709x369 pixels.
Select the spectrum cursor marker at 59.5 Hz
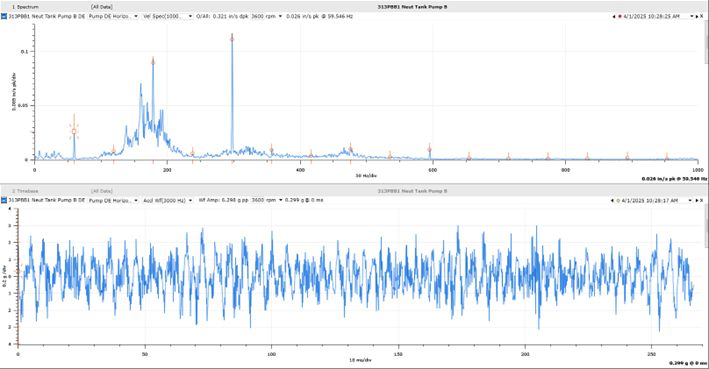click(74, 132)
